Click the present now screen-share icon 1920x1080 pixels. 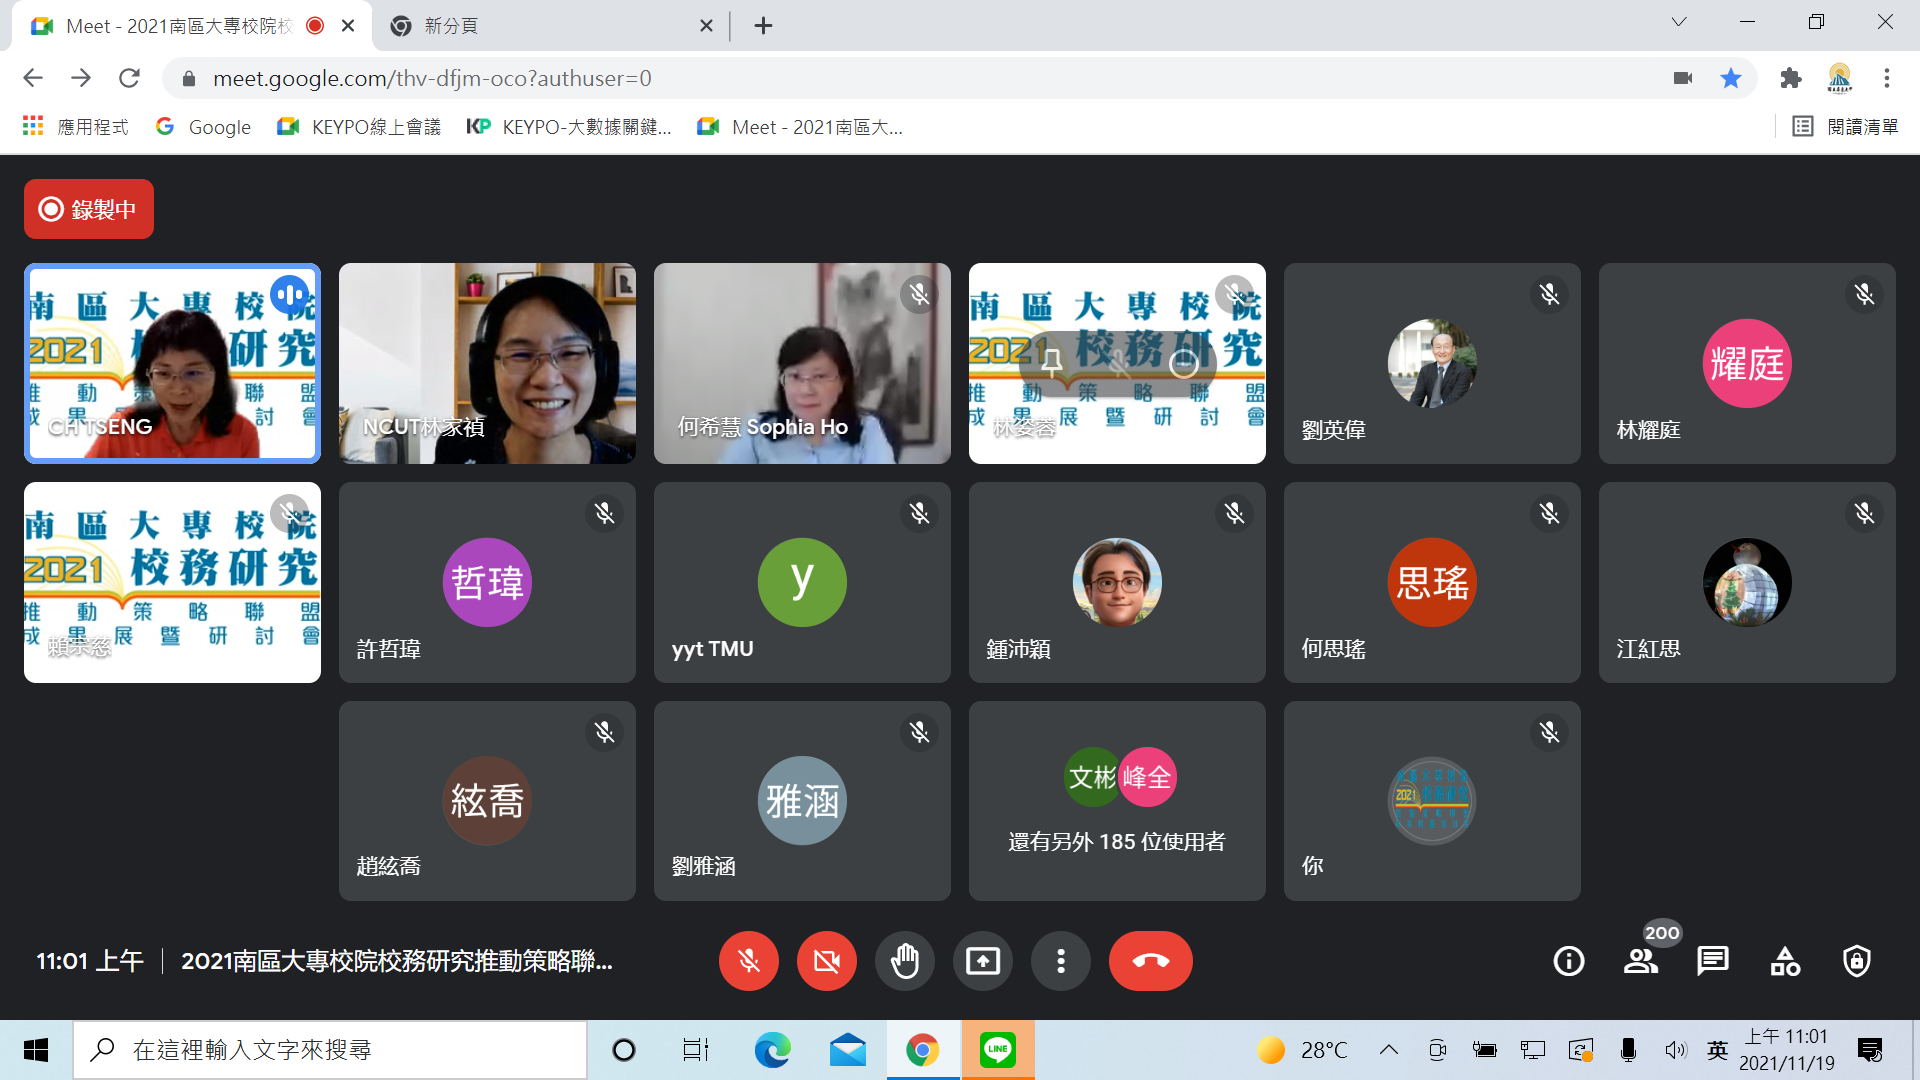pyautogui.click(x=983, y=961)
